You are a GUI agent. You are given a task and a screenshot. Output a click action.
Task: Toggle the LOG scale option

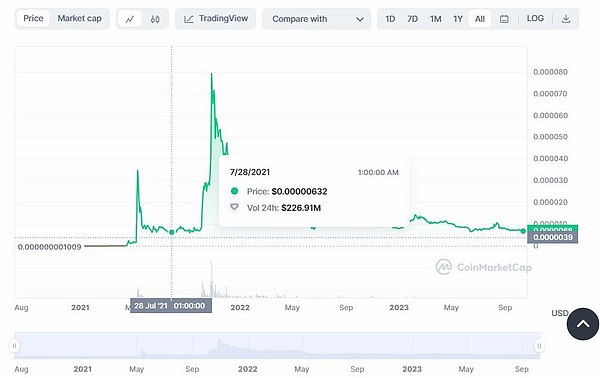(535, 18)
